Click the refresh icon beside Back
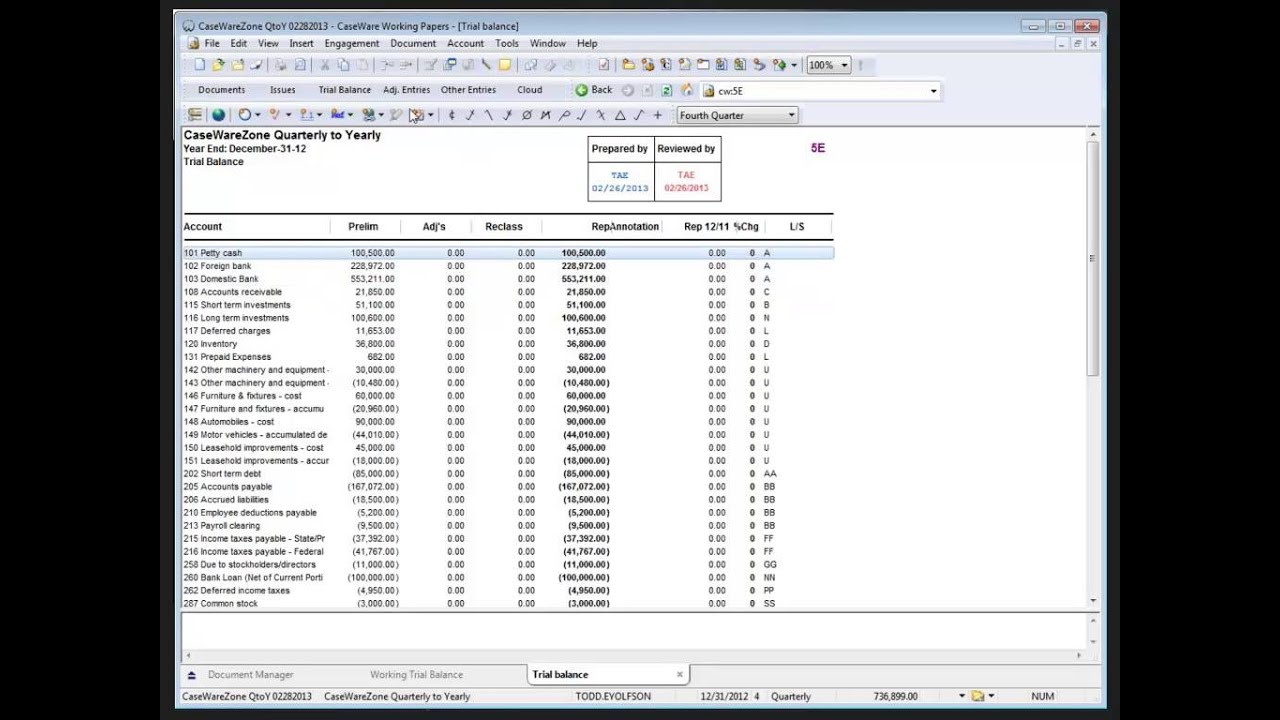 (666, 90)
